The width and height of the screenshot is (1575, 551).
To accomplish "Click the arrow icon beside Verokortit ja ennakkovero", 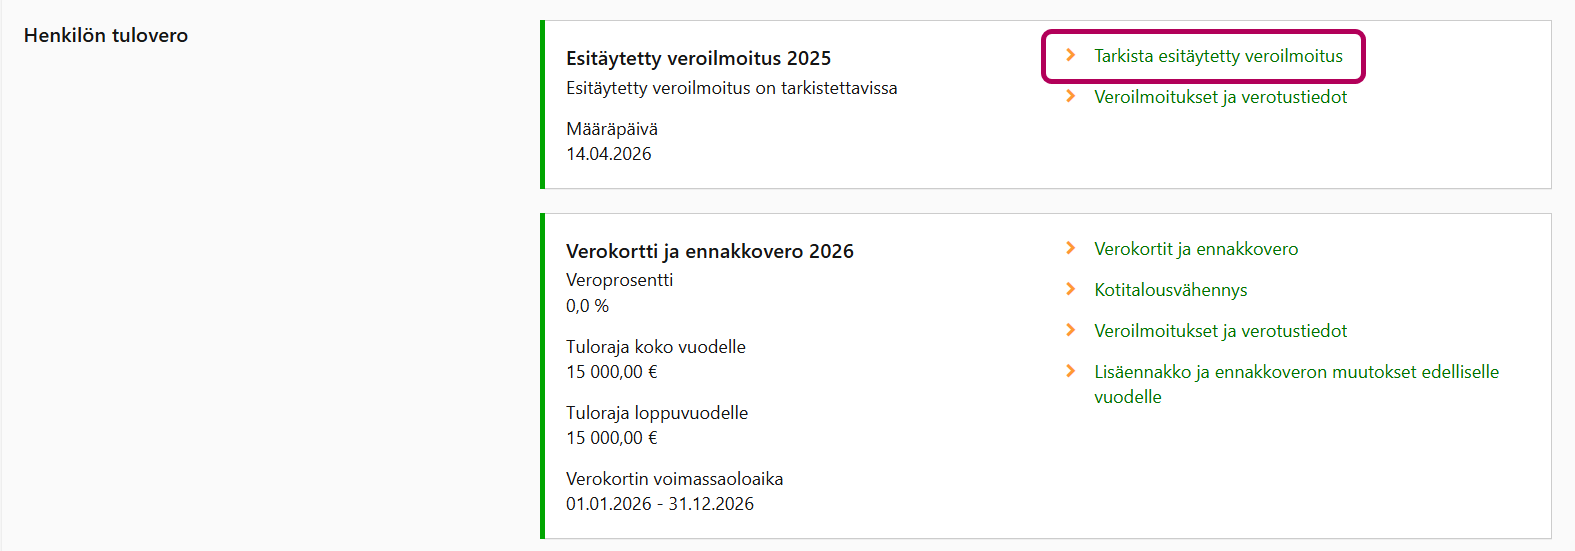I will (x=1071, y=248).
